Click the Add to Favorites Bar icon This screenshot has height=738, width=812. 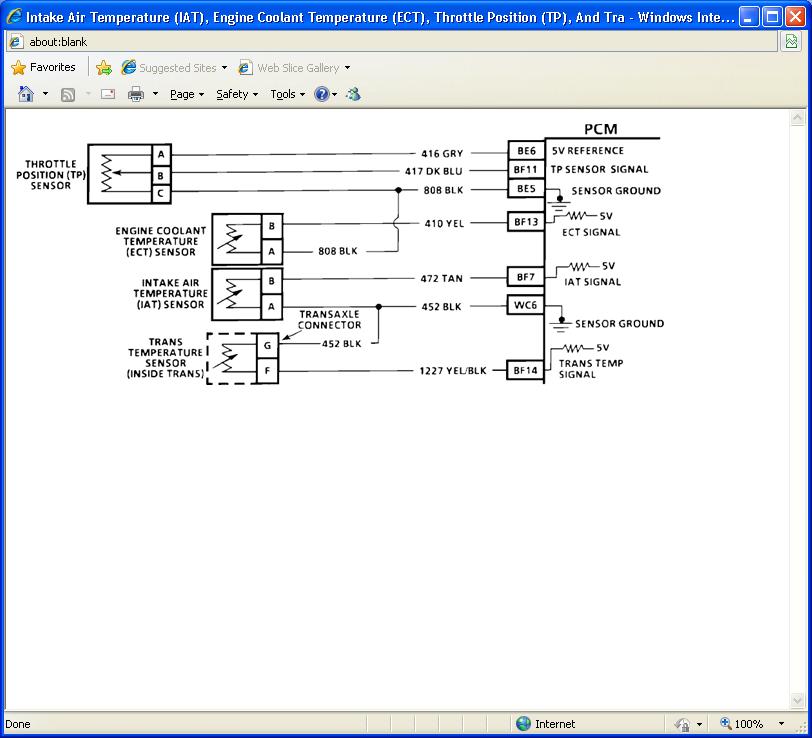point(104,68)
